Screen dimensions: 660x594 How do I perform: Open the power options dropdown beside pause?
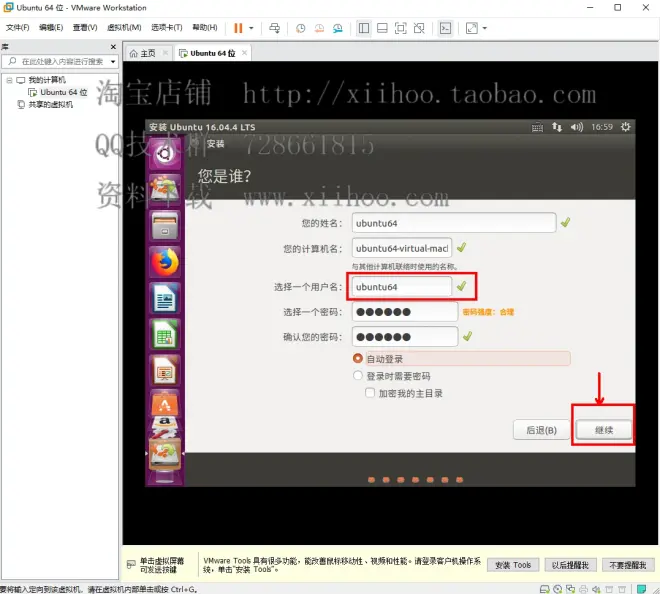(251, 28)
